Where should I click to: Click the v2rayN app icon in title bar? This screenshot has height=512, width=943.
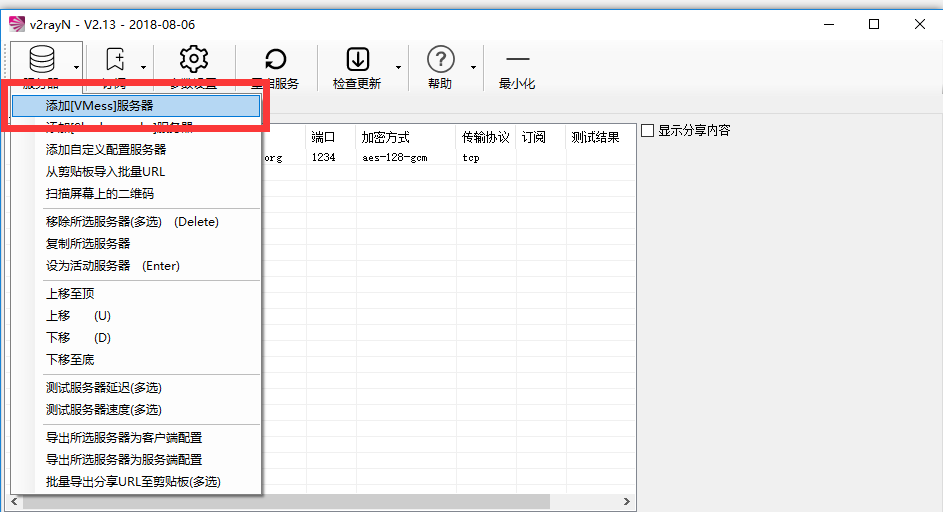[16, 24]
